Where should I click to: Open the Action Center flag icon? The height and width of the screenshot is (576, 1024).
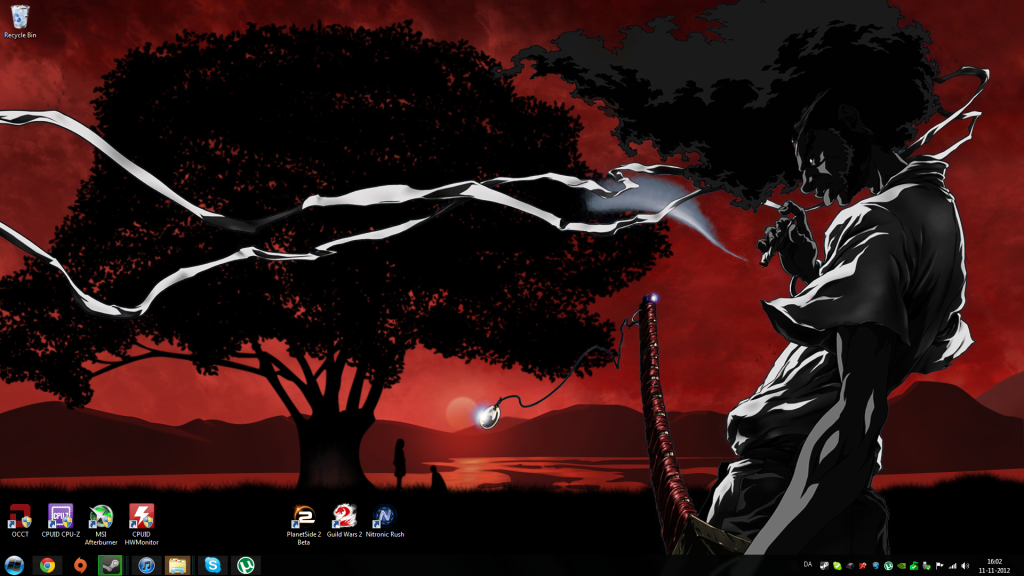(940, 566)
